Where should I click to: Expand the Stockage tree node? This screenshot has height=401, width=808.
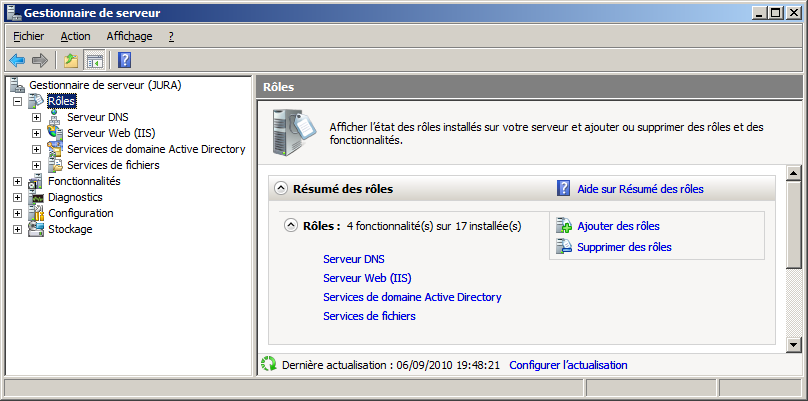[17, 229]
